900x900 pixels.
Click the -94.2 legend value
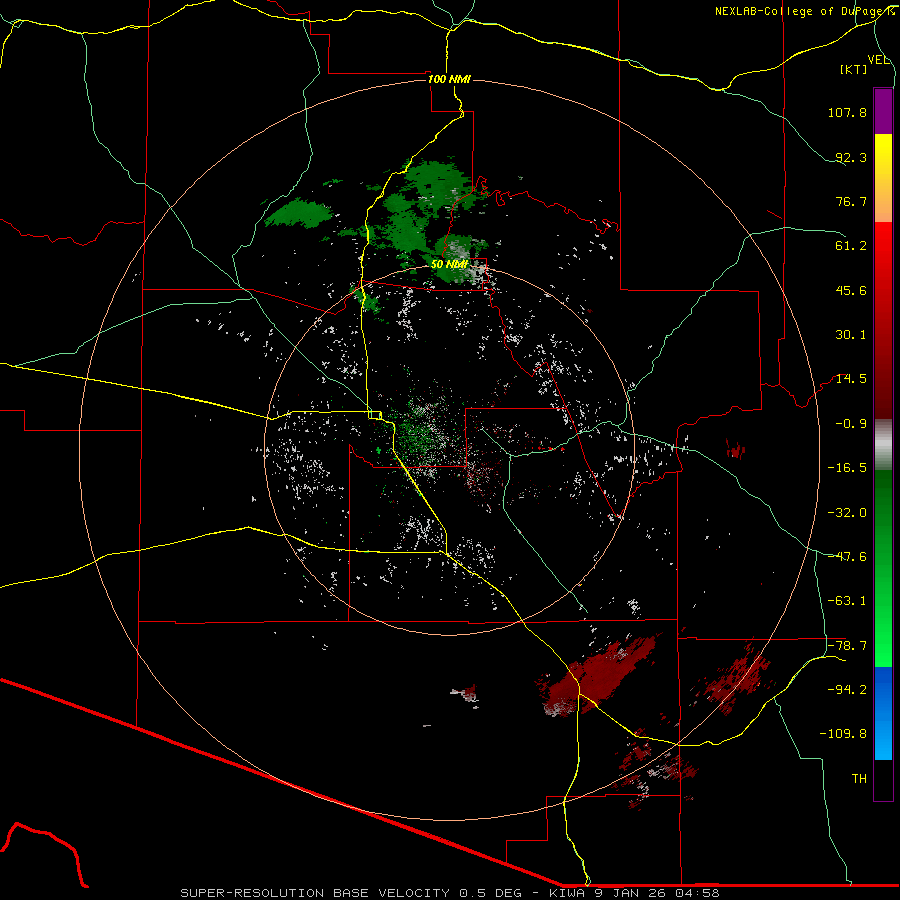847,689
